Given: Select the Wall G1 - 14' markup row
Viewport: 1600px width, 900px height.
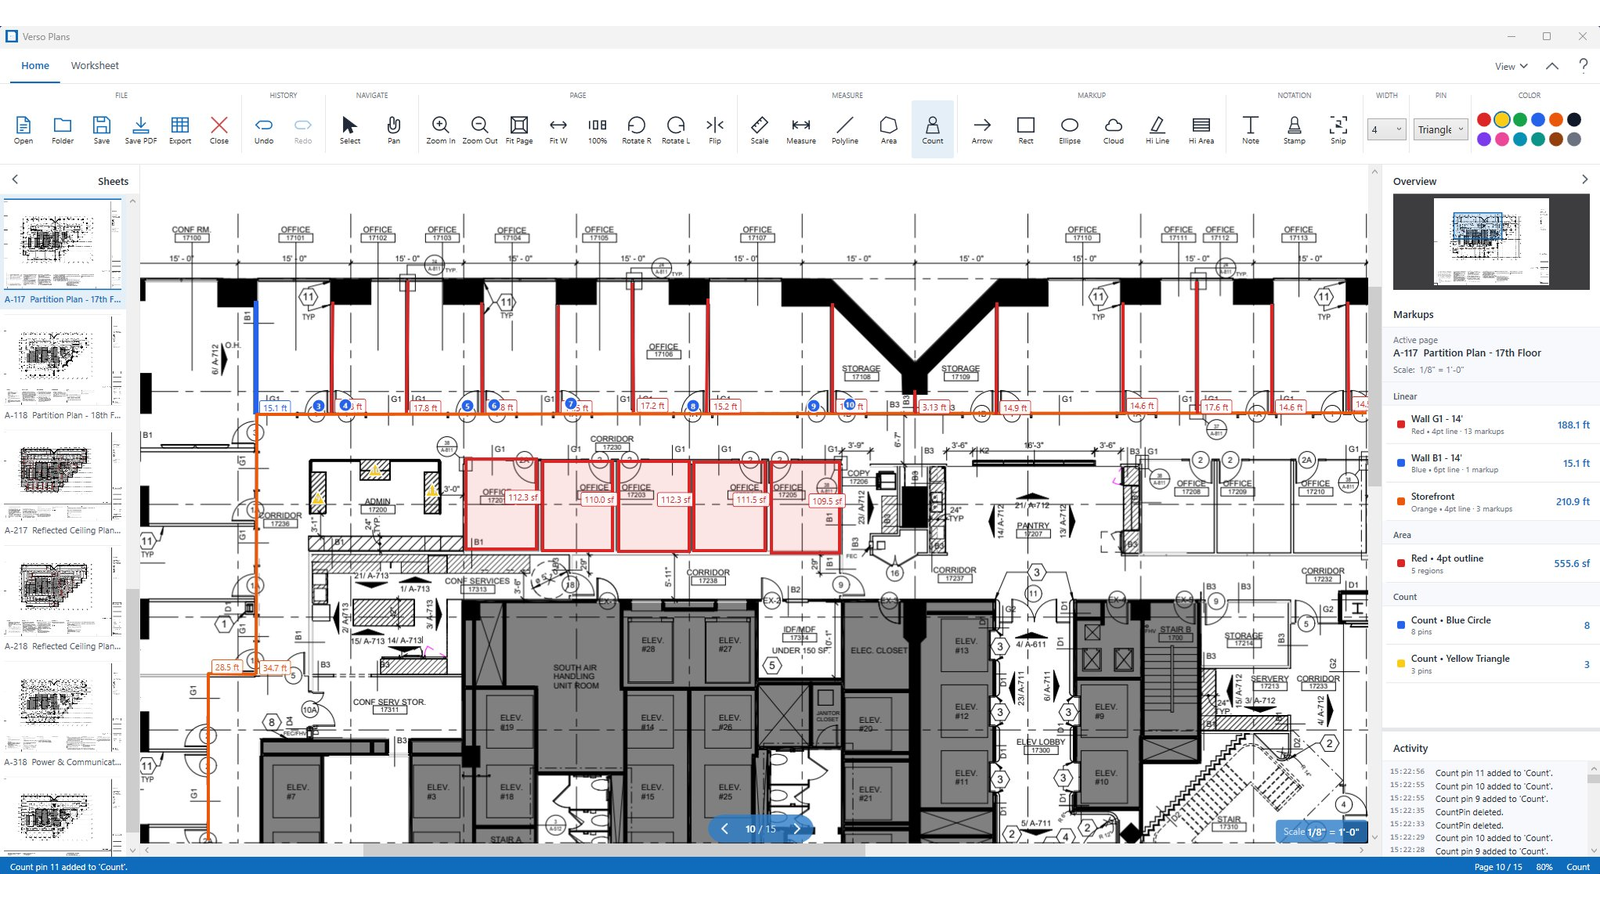Looking at the screenshot, I should tap(1491, 425).
